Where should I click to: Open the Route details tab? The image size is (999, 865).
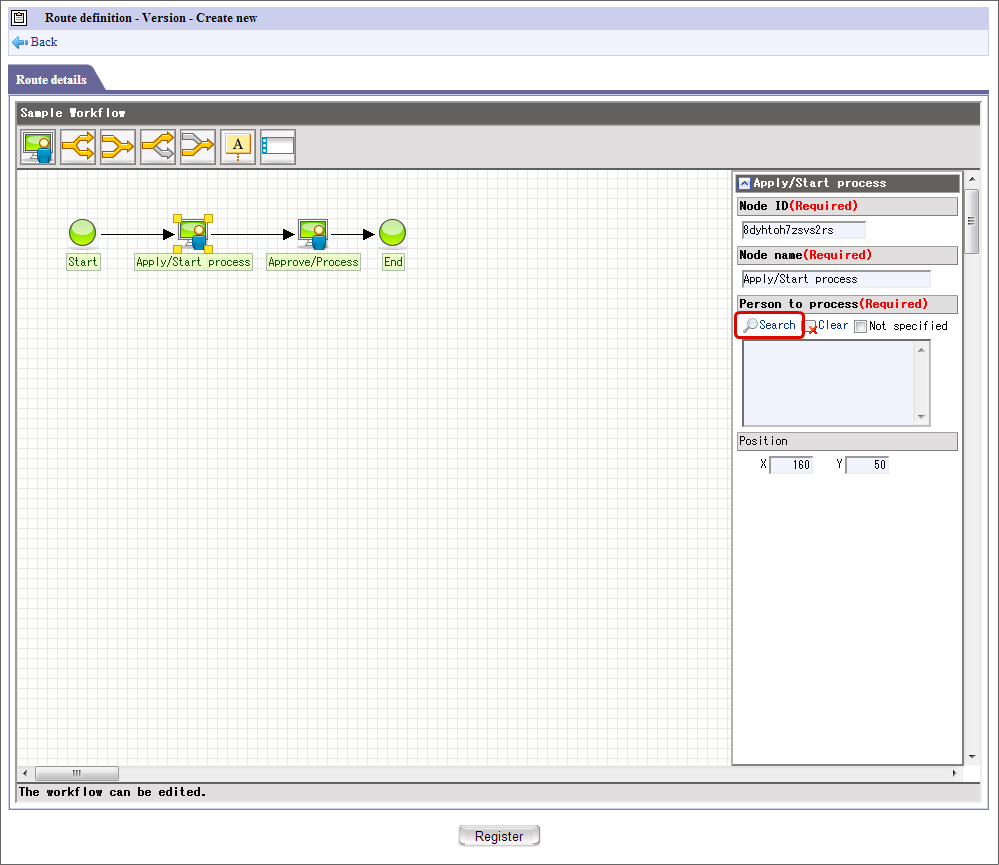(x=52, y=80)
